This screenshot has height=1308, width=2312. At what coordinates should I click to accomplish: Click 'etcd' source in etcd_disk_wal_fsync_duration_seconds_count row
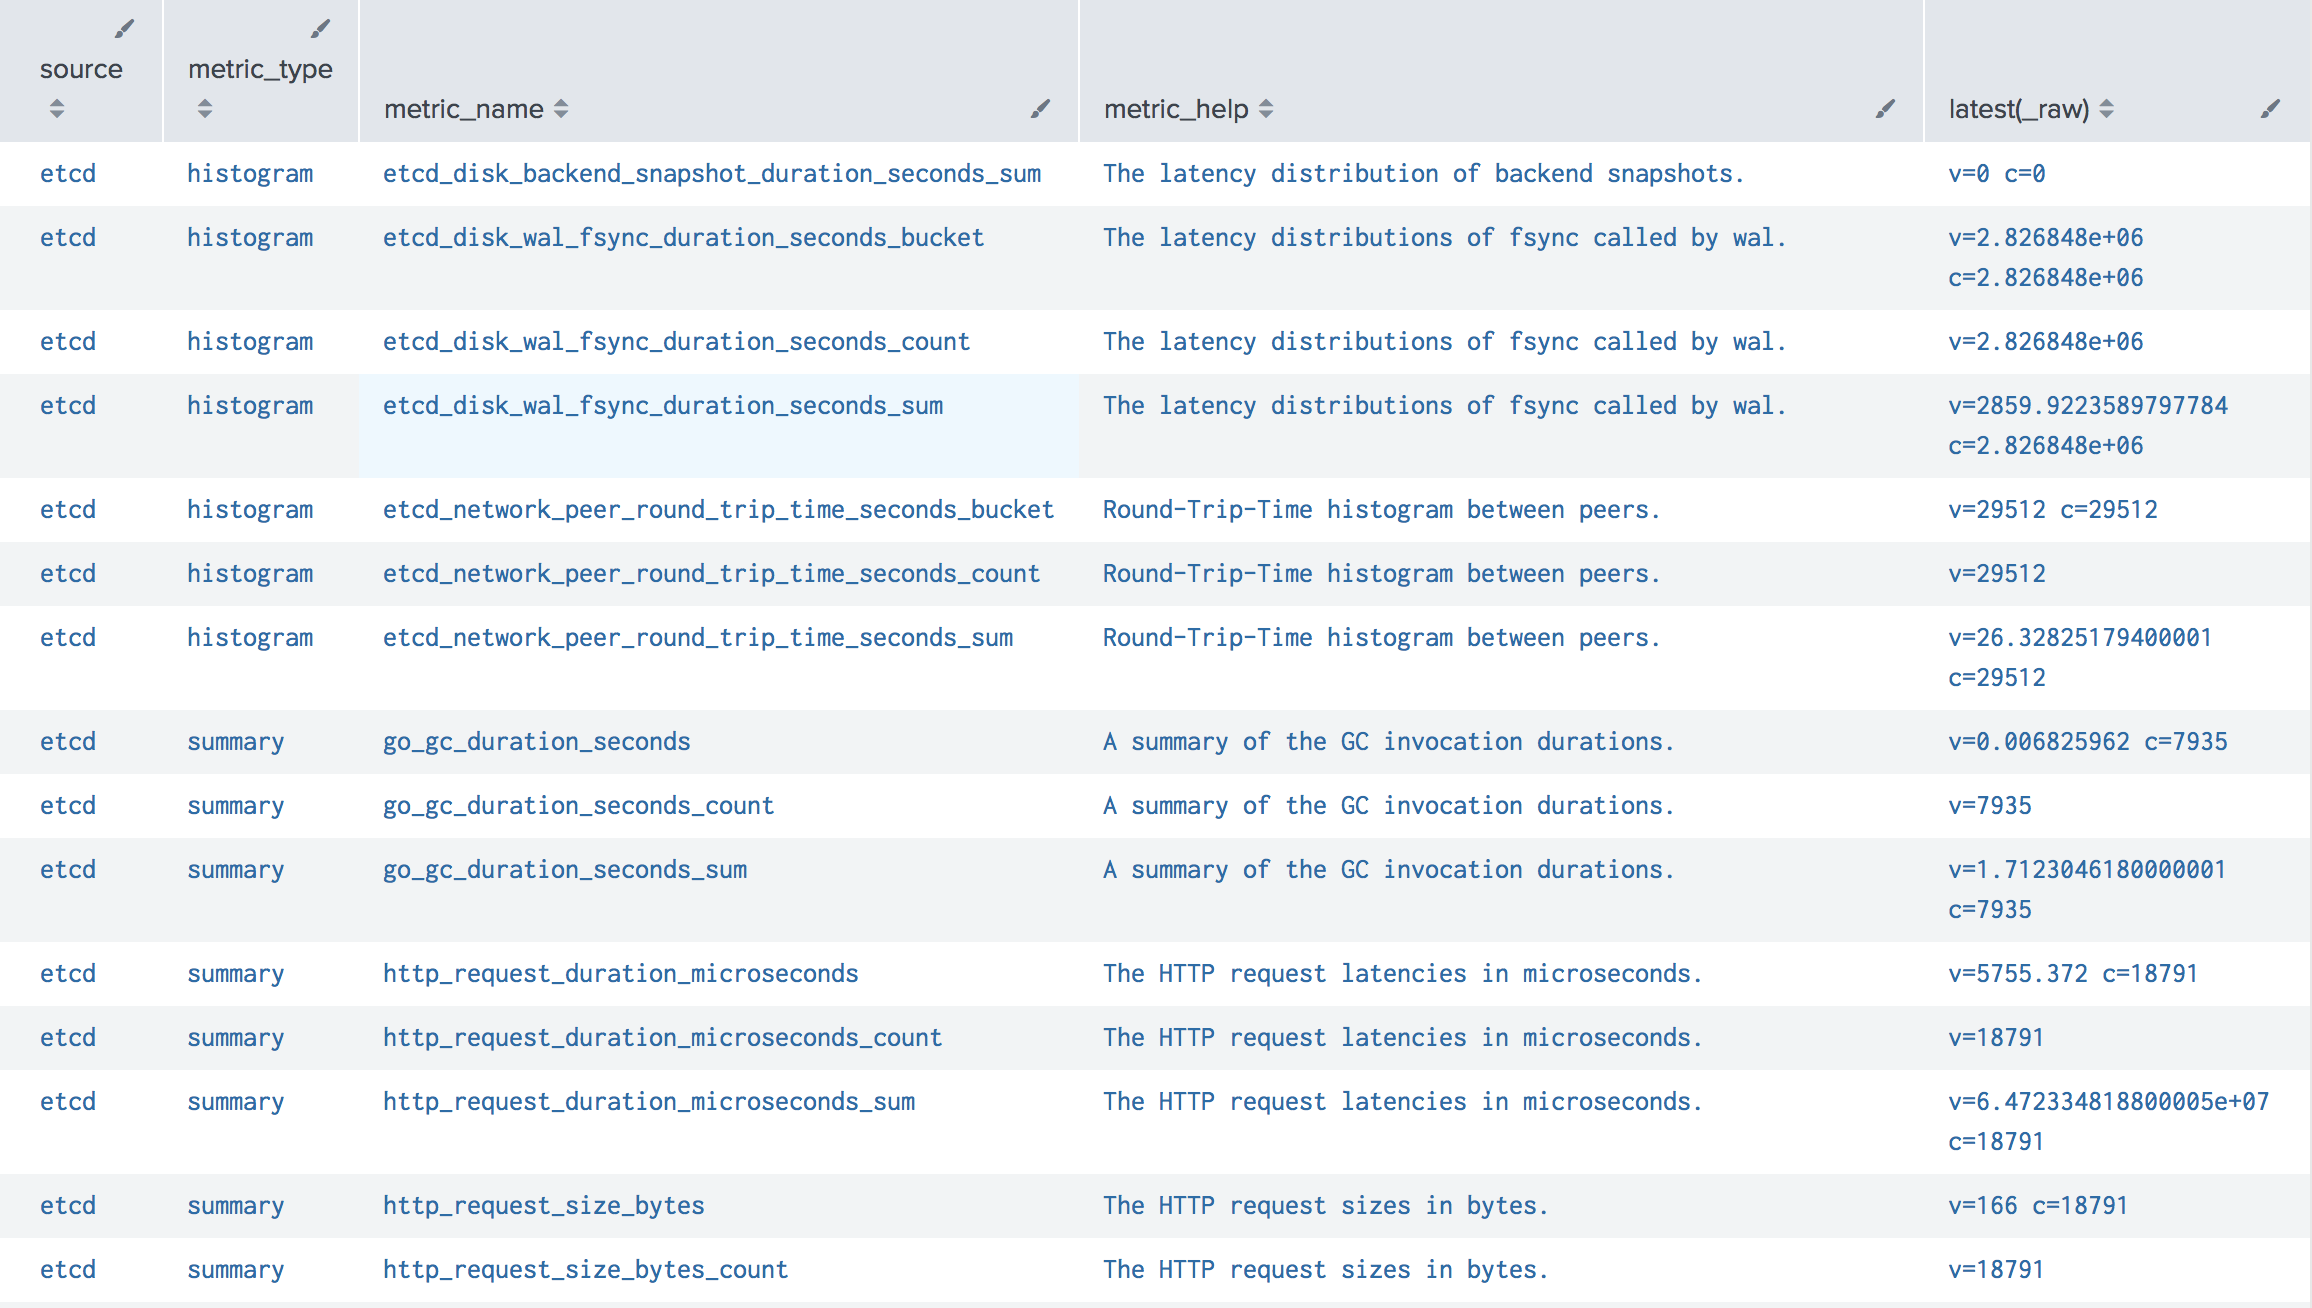point(68,342)
